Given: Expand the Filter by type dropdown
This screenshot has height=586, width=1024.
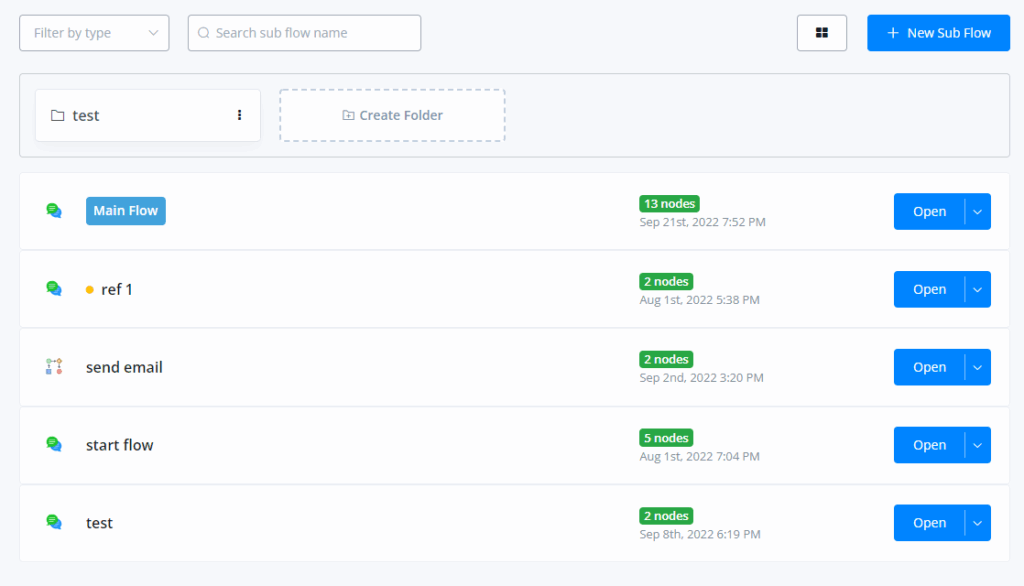Looking at the screenshot, I should click(94, 33).
